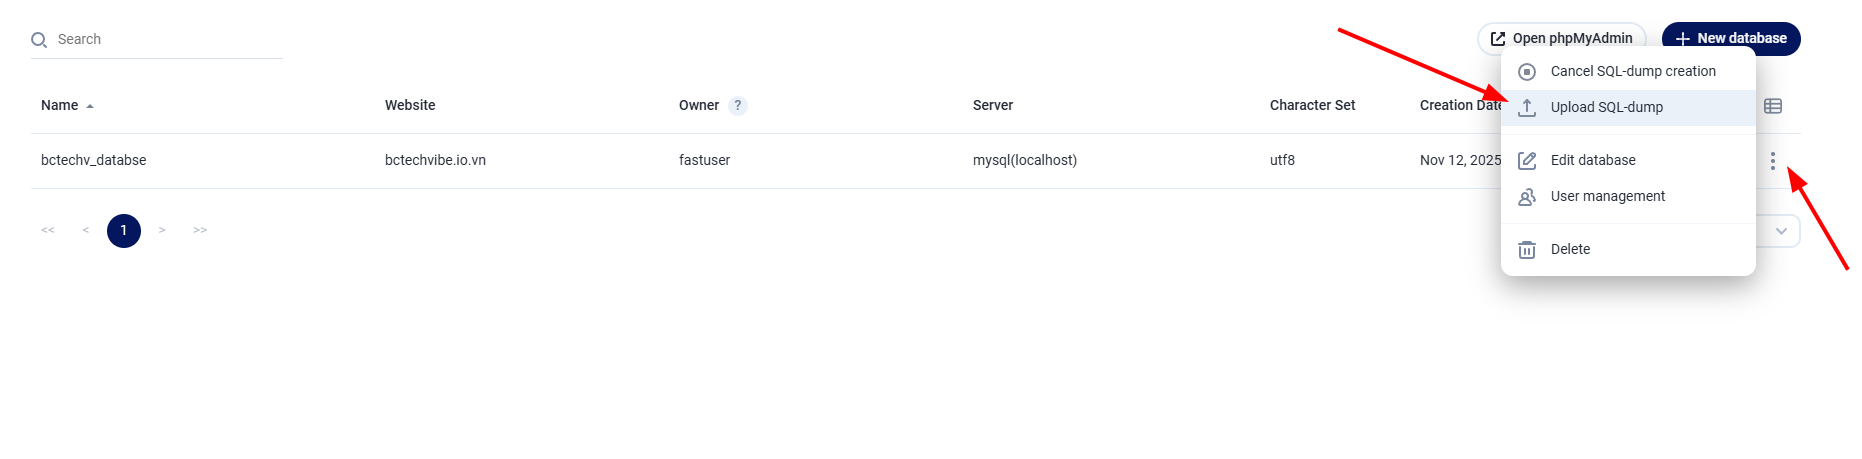1862x459 pixels.
Task: Click the cancel stop-circle icon
Action: coord(1527,72)
